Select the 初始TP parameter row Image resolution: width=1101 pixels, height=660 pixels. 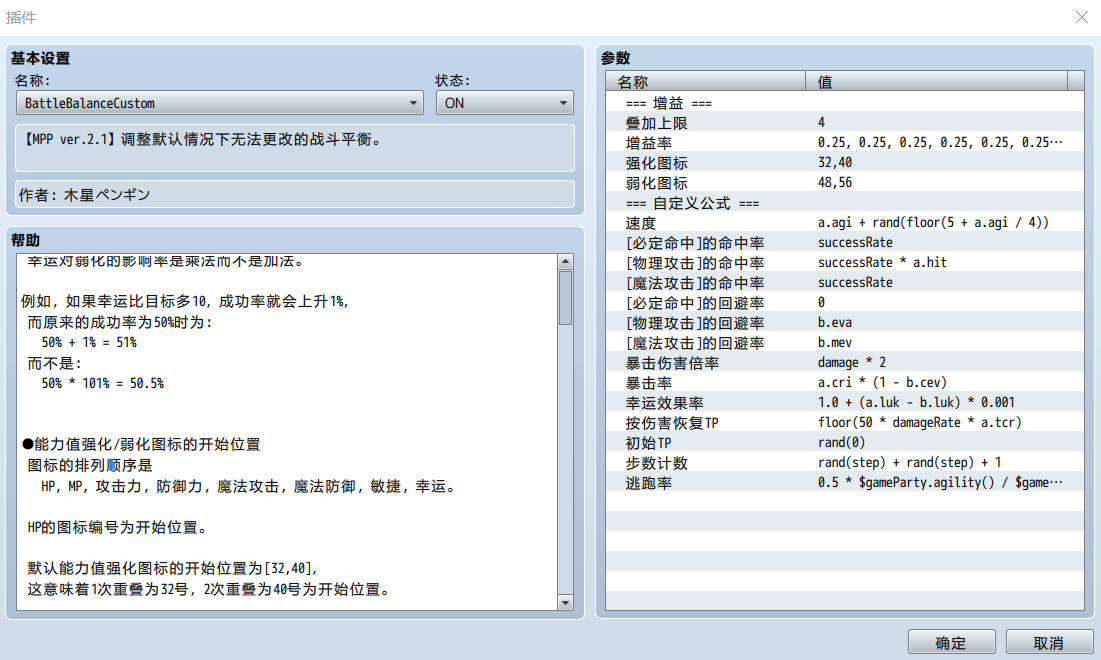point(845,442)
